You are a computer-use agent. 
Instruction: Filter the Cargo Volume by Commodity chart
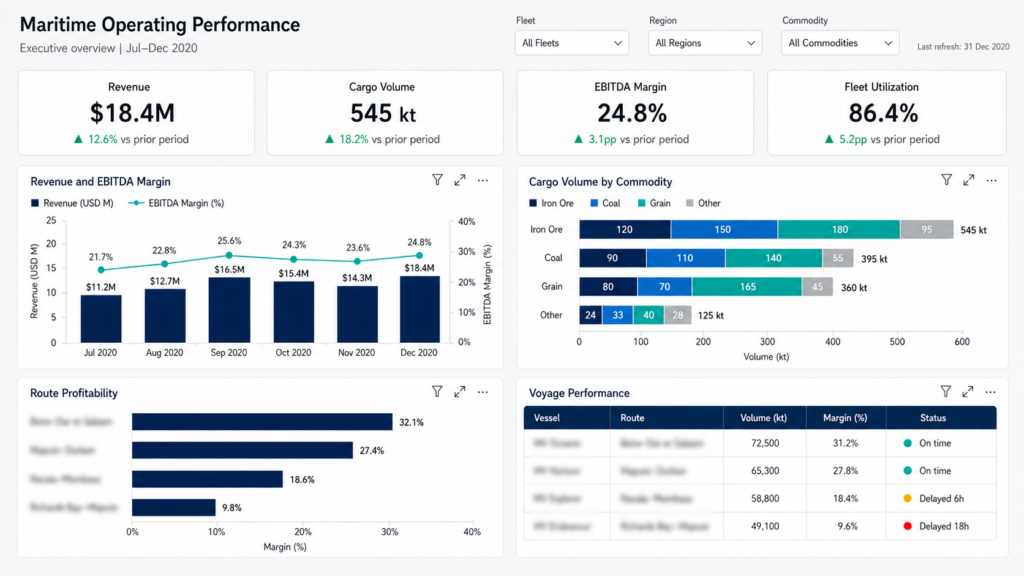pos(946,180)
